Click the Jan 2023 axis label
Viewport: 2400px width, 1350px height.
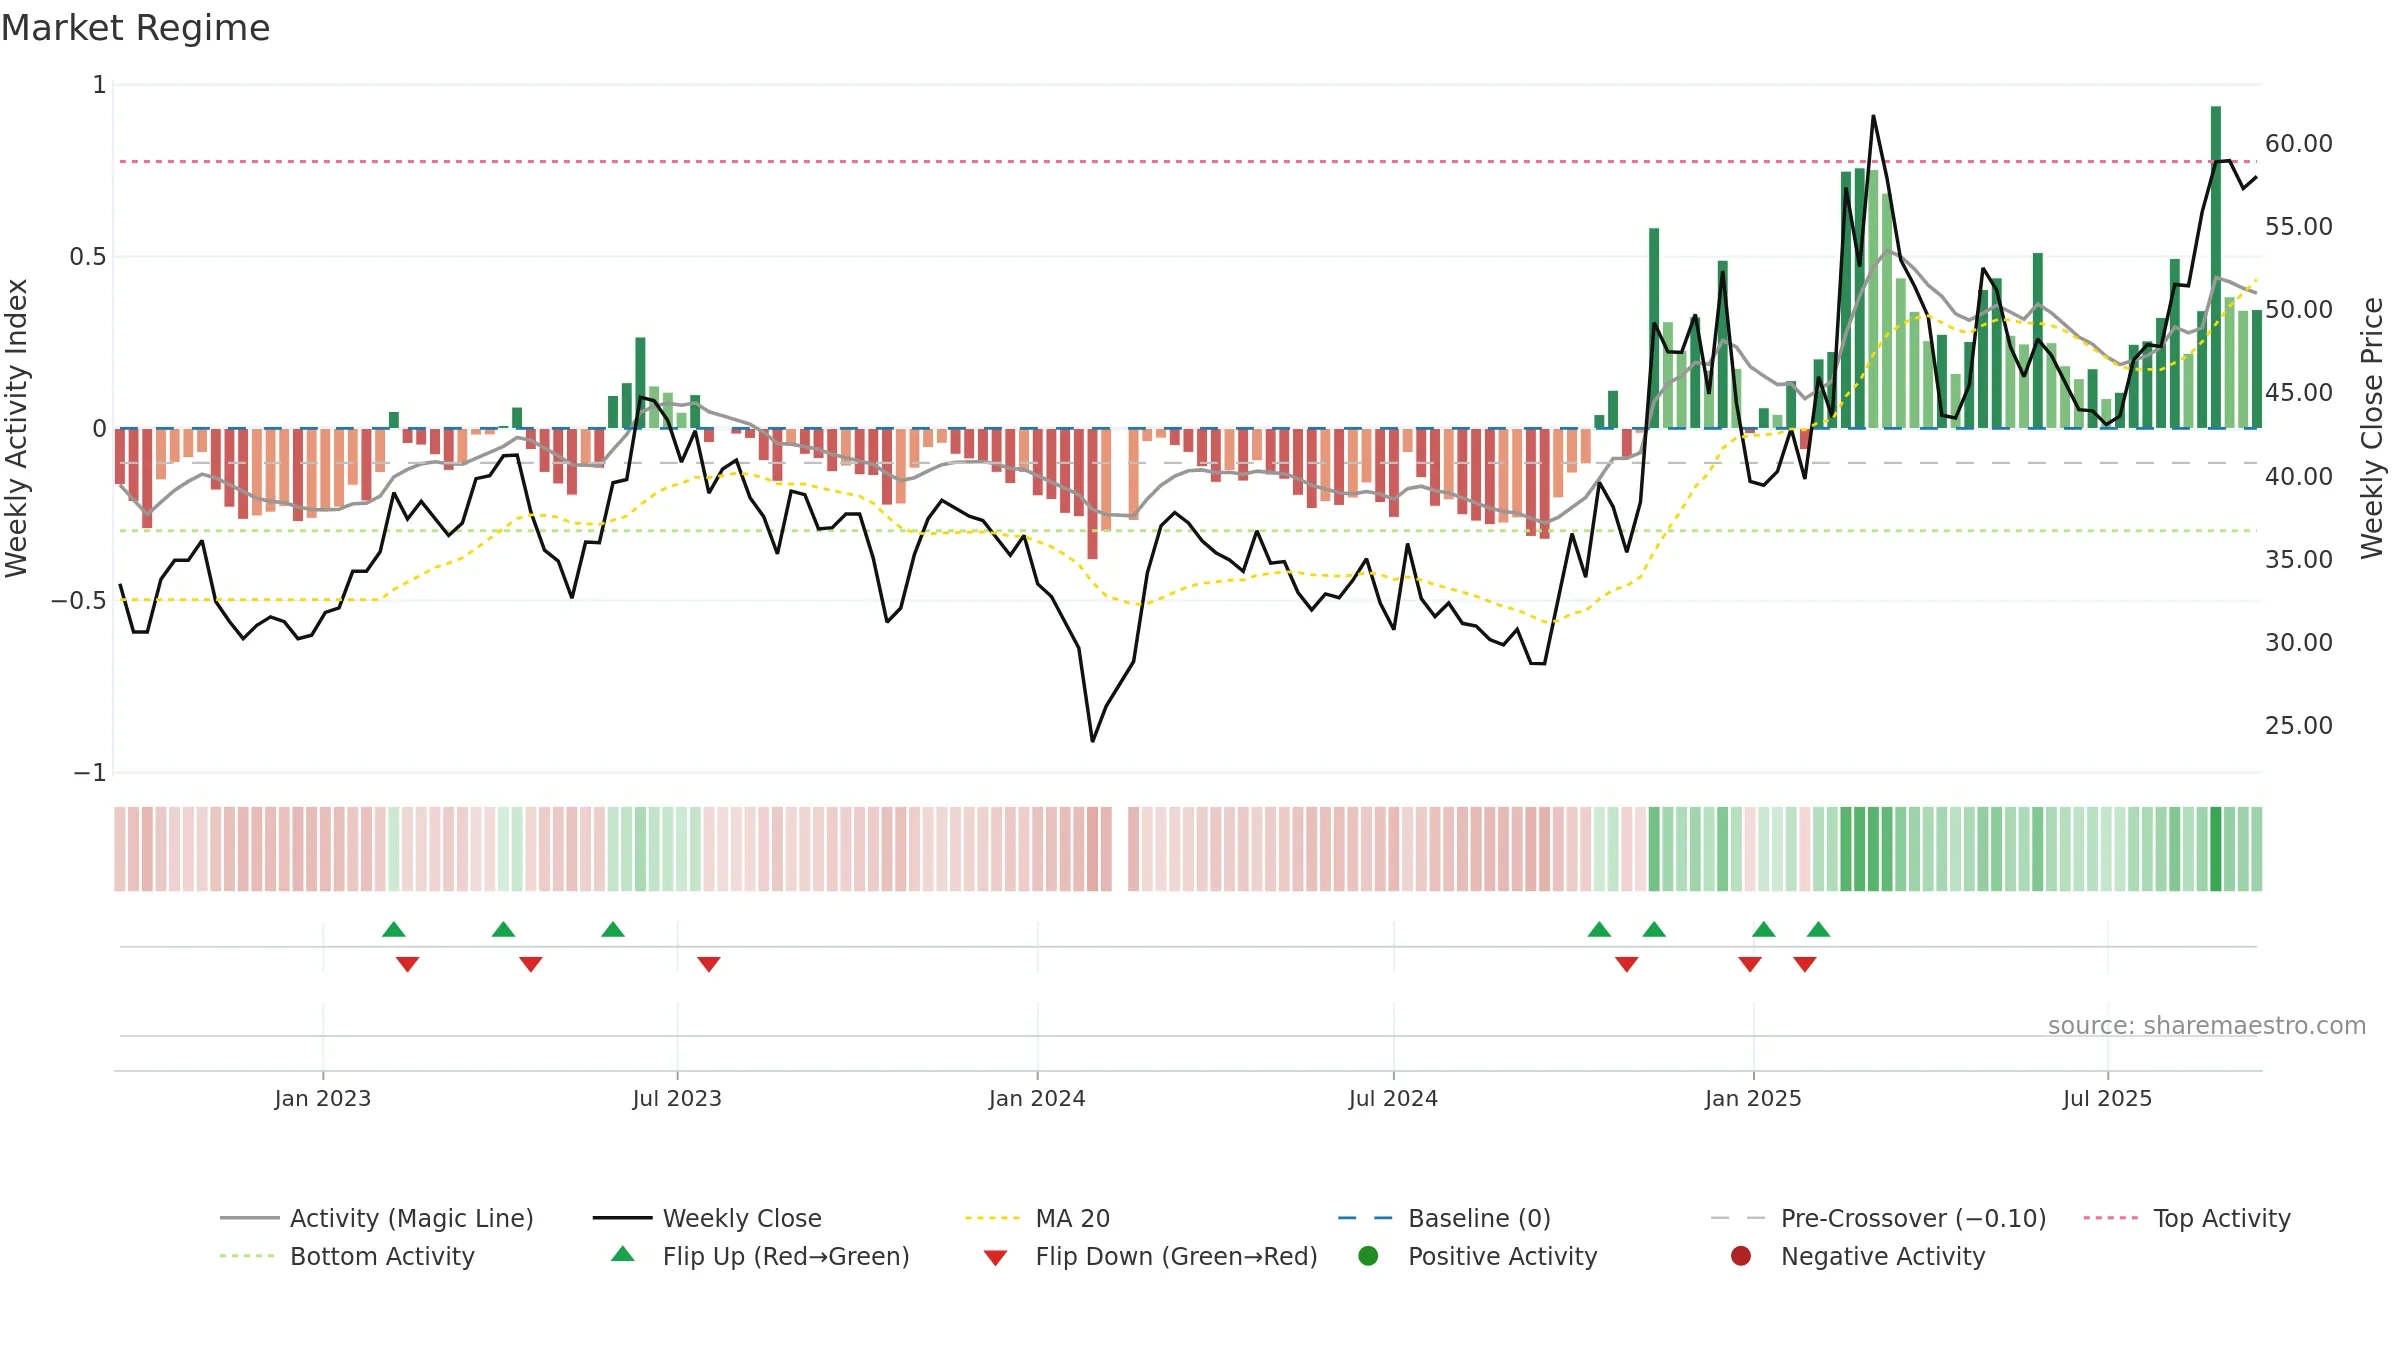click(323, 1099)
